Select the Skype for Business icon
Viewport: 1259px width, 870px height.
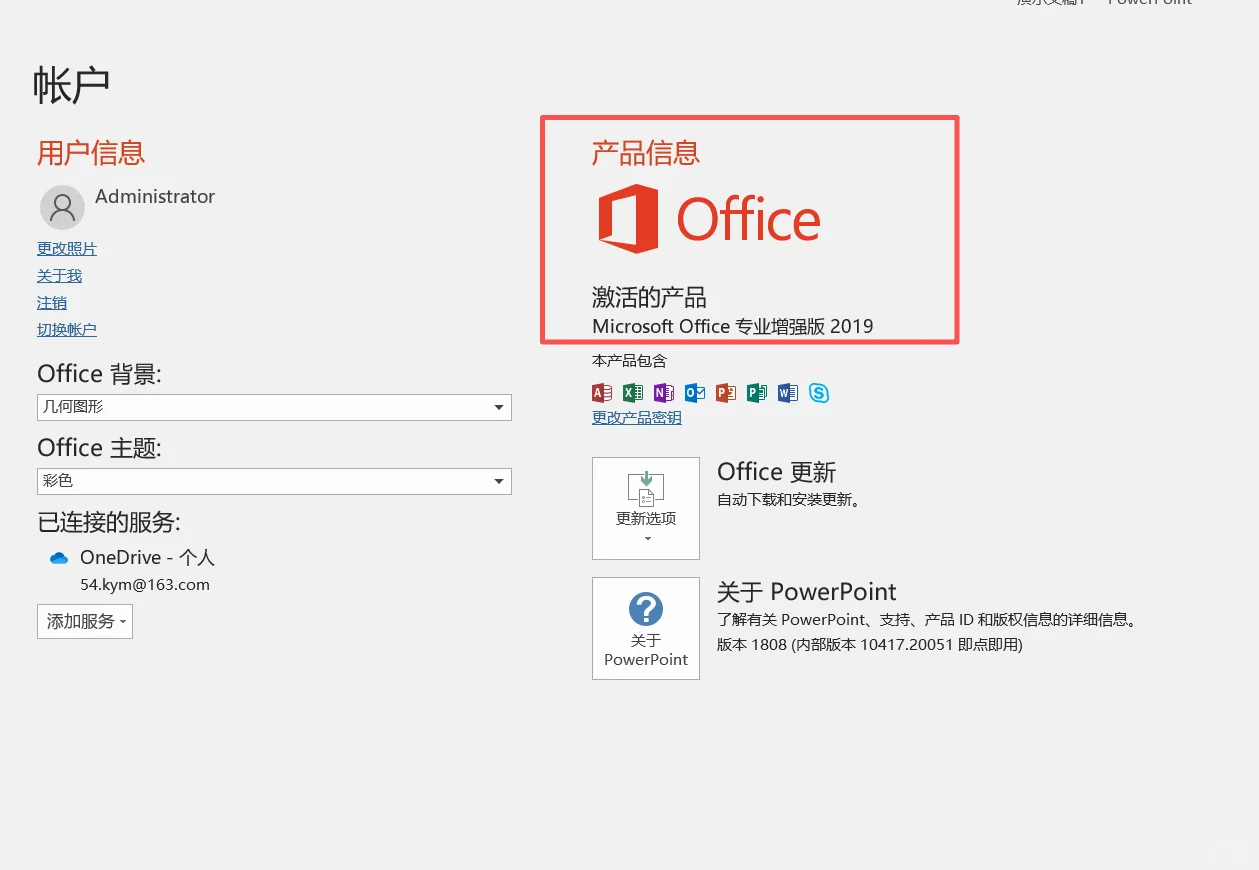click(819, 392)
